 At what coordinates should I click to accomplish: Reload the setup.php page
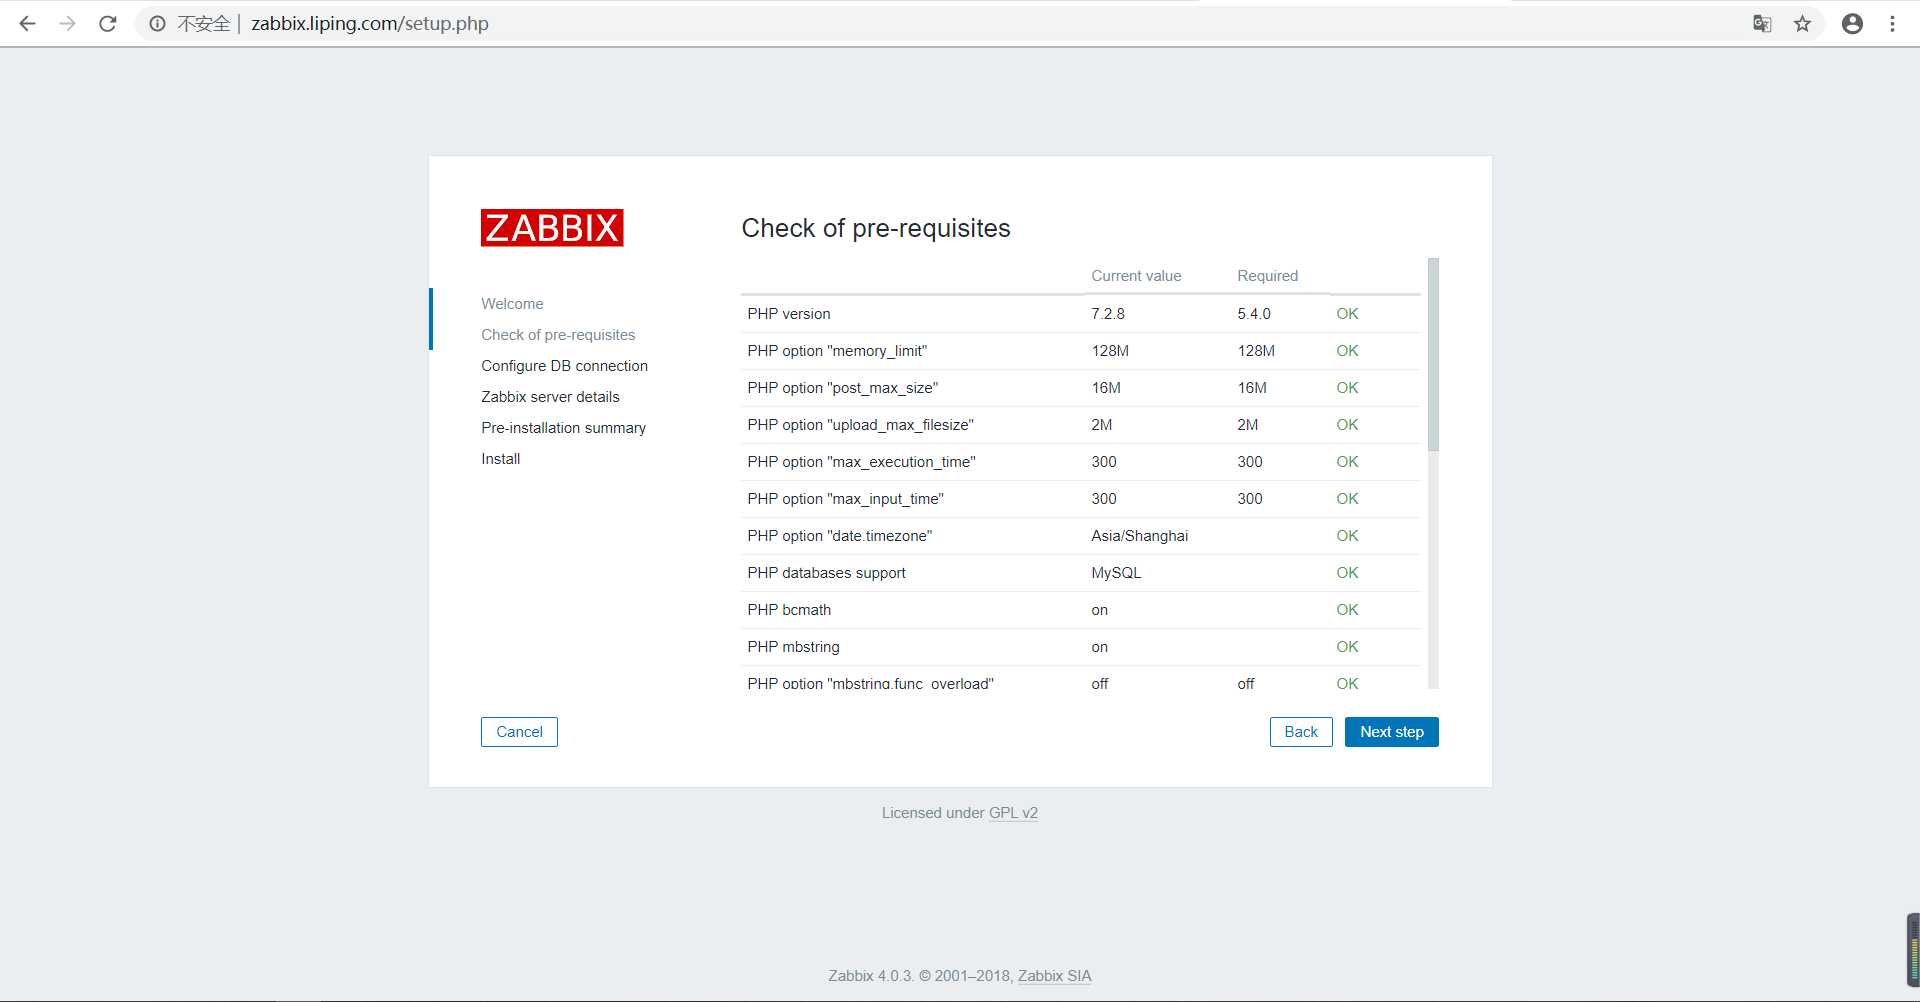[x=107, y=23]
